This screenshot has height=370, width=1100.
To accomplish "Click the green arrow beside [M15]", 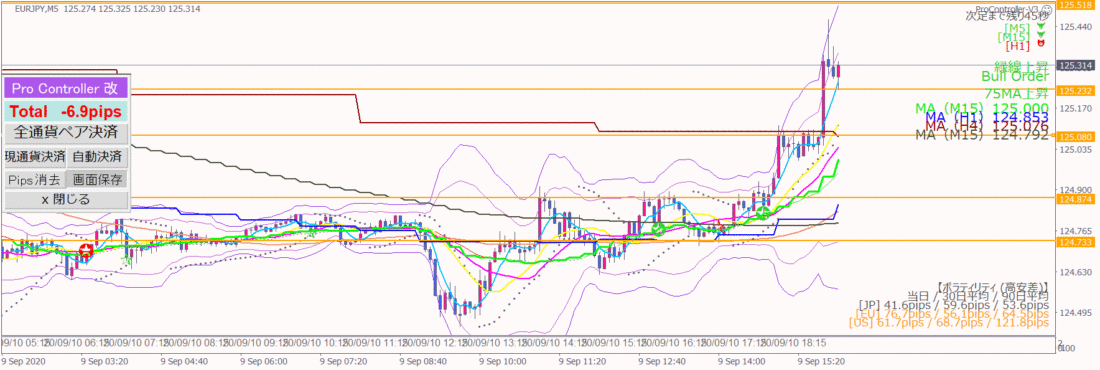I will click(x=1041, y=35).
